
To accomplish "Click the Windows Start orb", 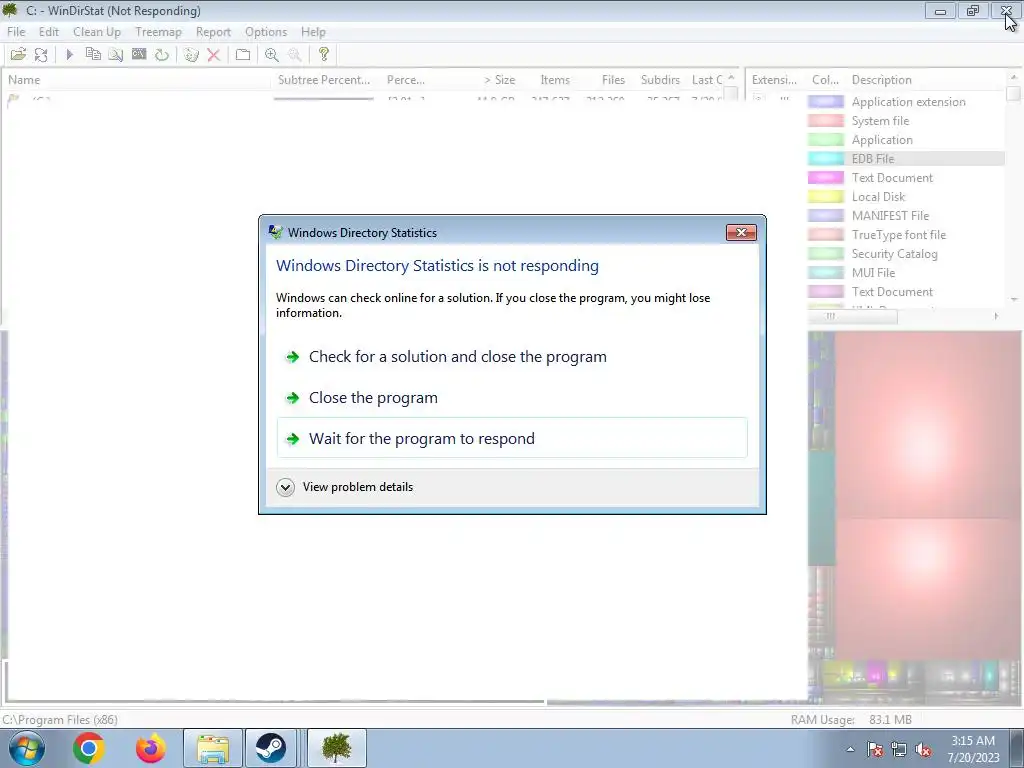I will [27, 748].
